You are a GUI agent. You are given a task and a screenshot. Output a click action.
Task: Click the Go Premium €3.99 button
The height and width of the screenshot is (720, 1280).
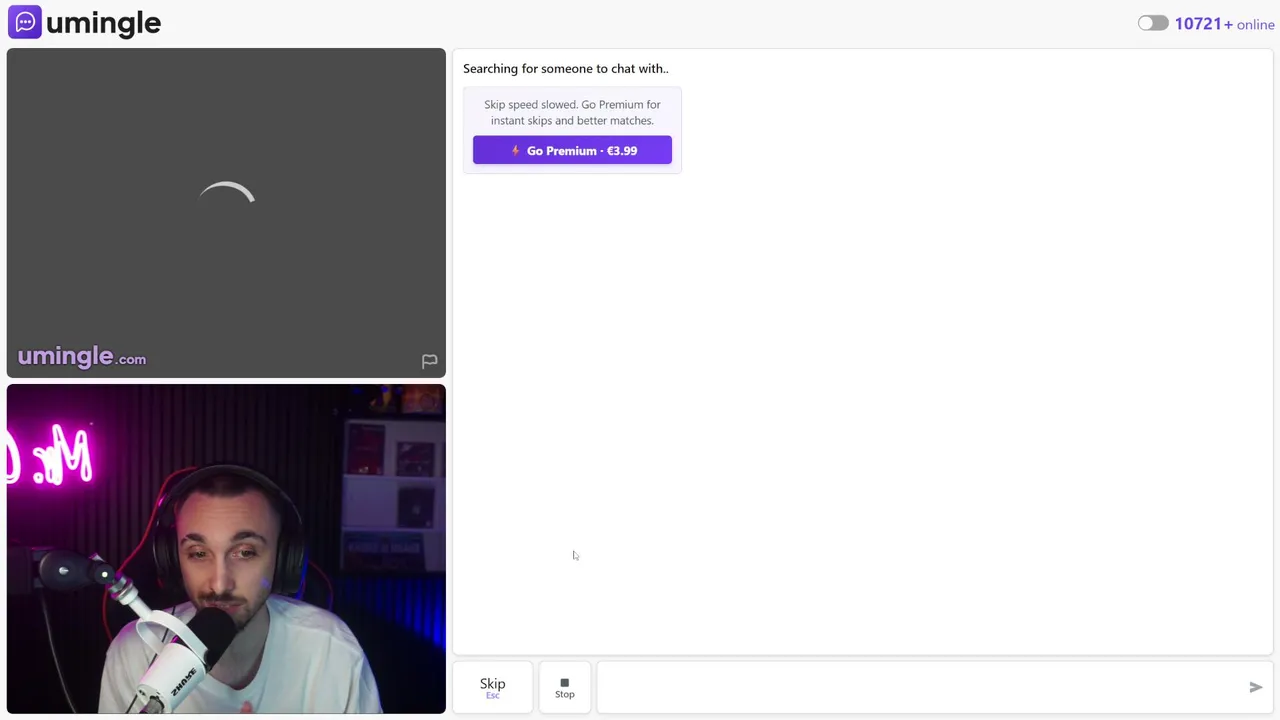coord(572,150)
